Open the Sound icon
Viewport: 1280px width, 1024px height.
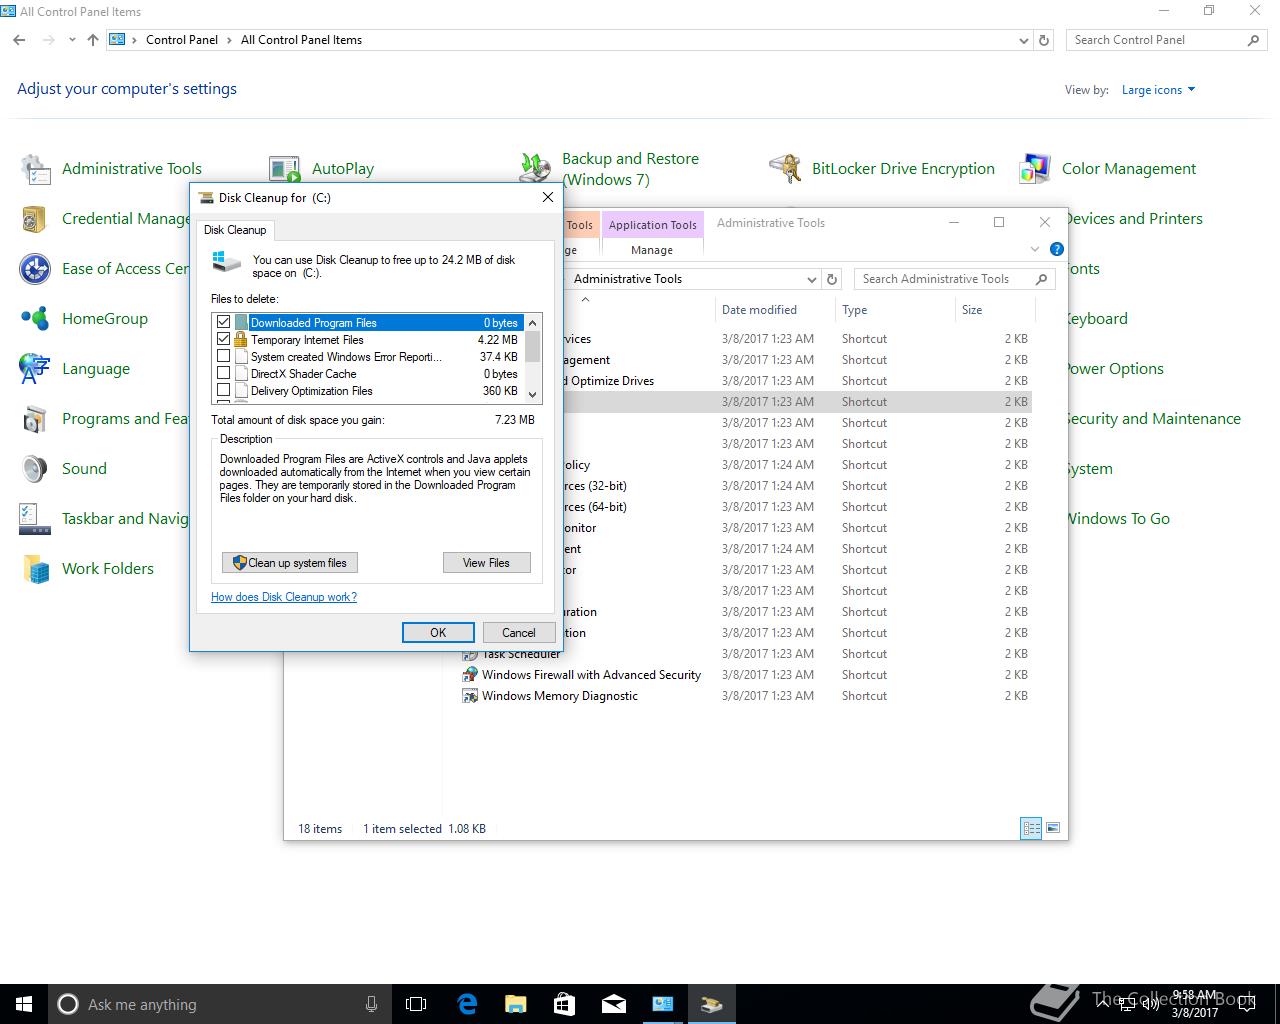click(x=36, y=469)
